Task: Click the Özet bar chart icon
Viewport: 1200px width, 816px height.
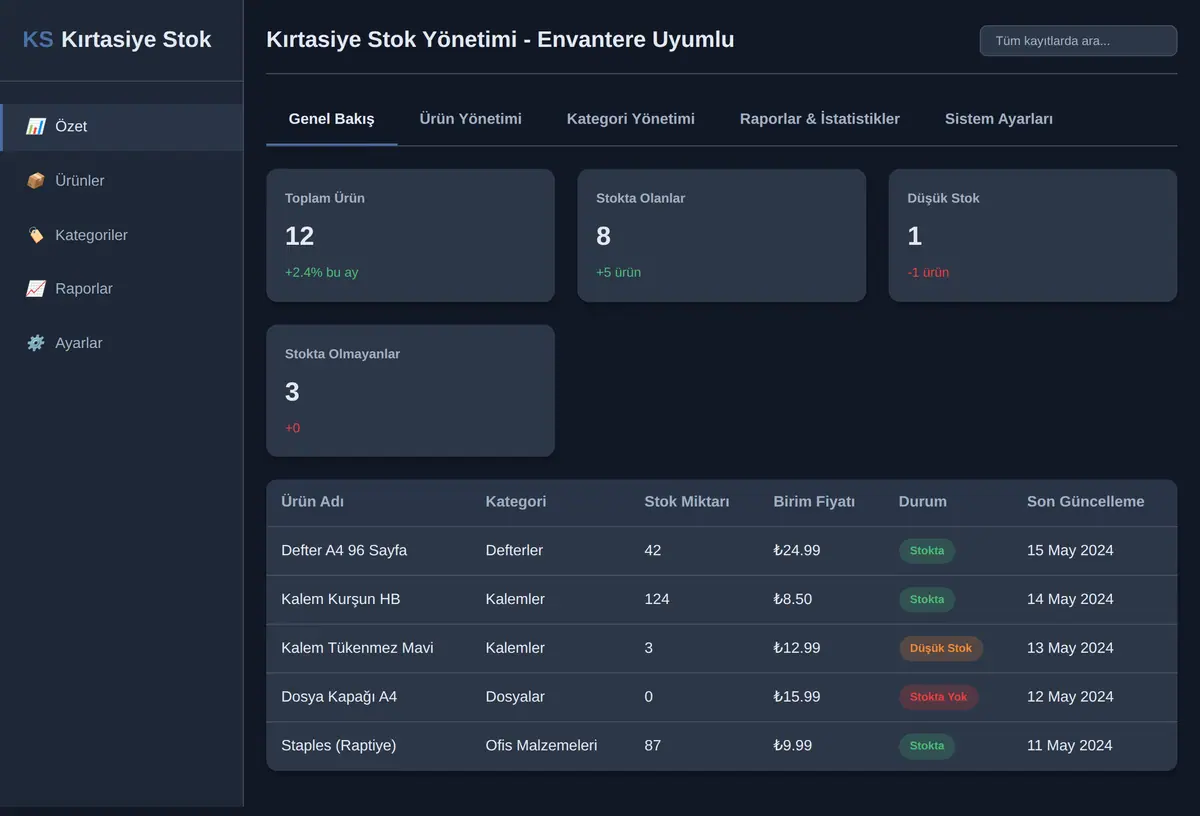Action: click(x=36, y=127)
